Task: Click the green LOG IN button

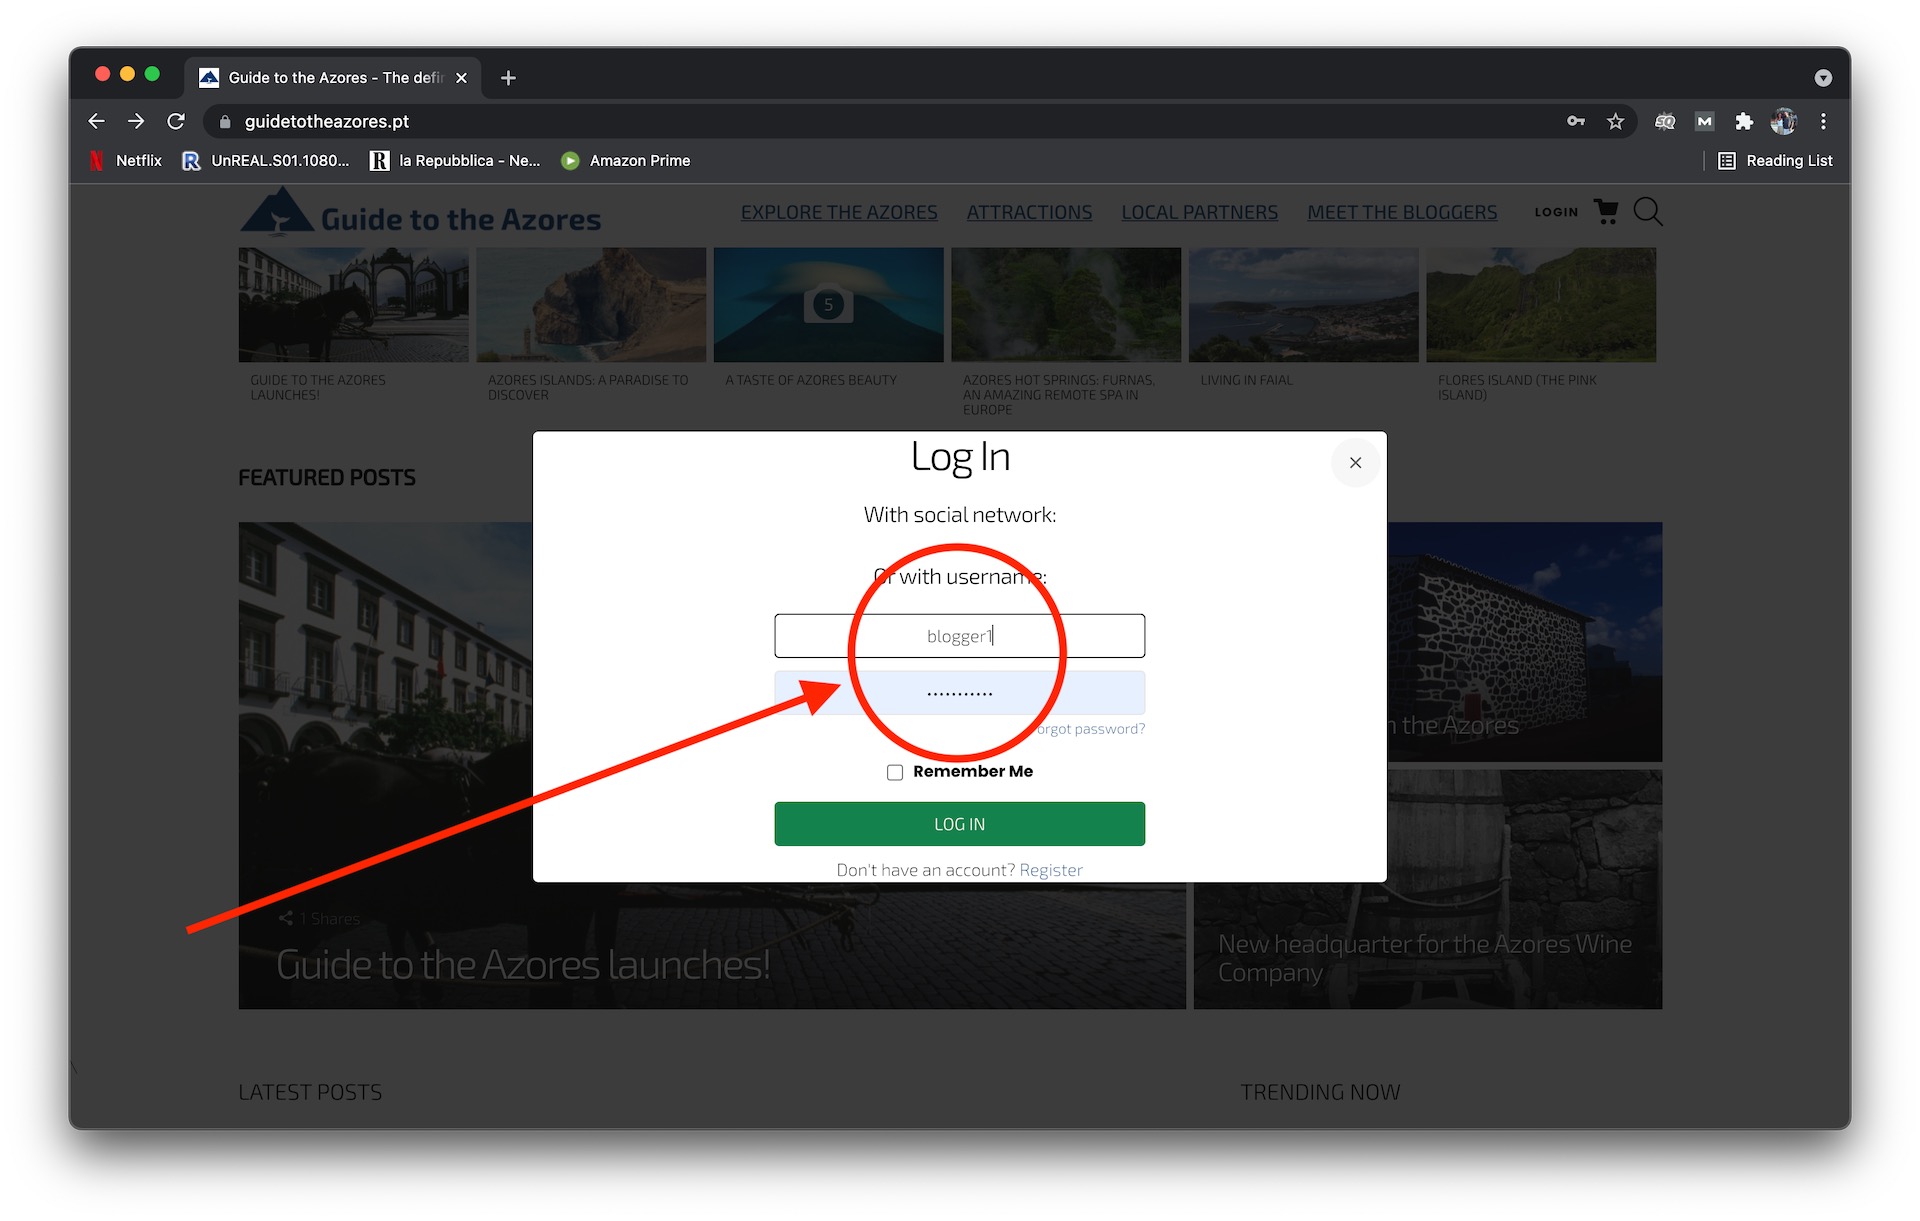Action: (961, 824)
